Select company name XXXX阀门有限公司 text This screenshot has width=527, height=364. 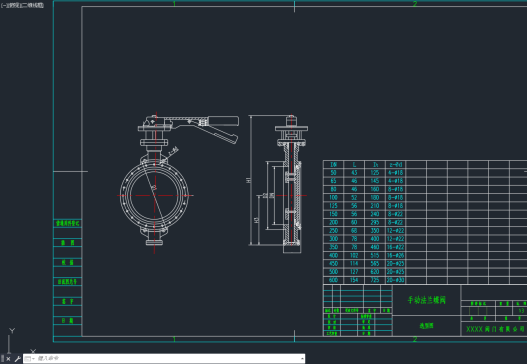click(x=496, y=329)
